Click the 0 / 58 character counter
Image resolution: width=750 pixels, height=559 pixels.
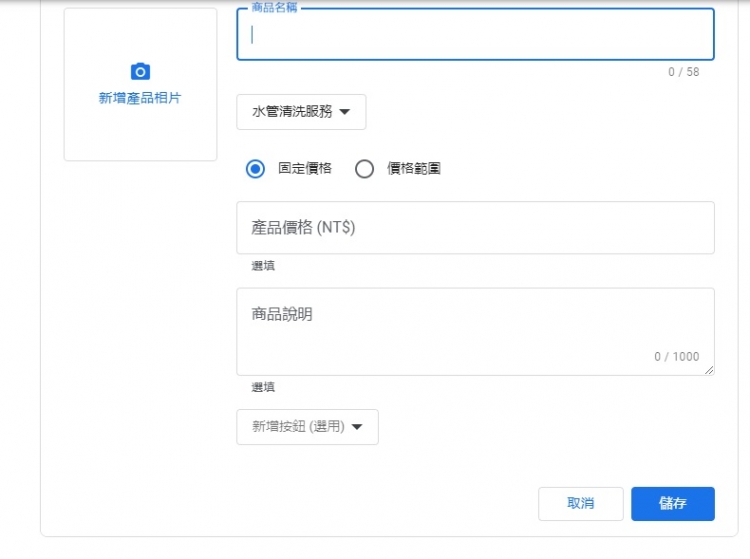(x=684, y=72)
